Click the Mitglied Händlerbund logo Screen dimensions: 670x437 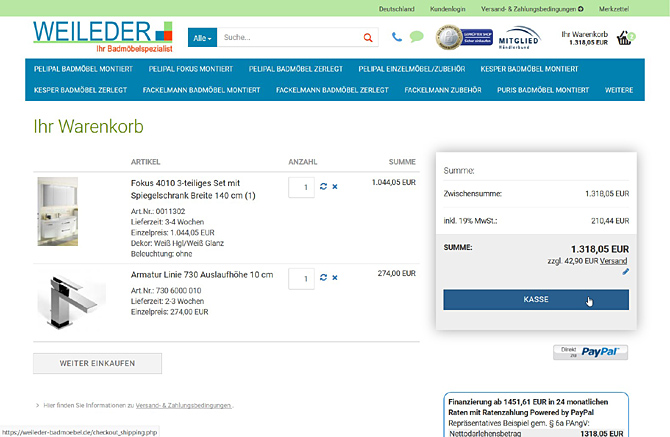coord(519,38)
